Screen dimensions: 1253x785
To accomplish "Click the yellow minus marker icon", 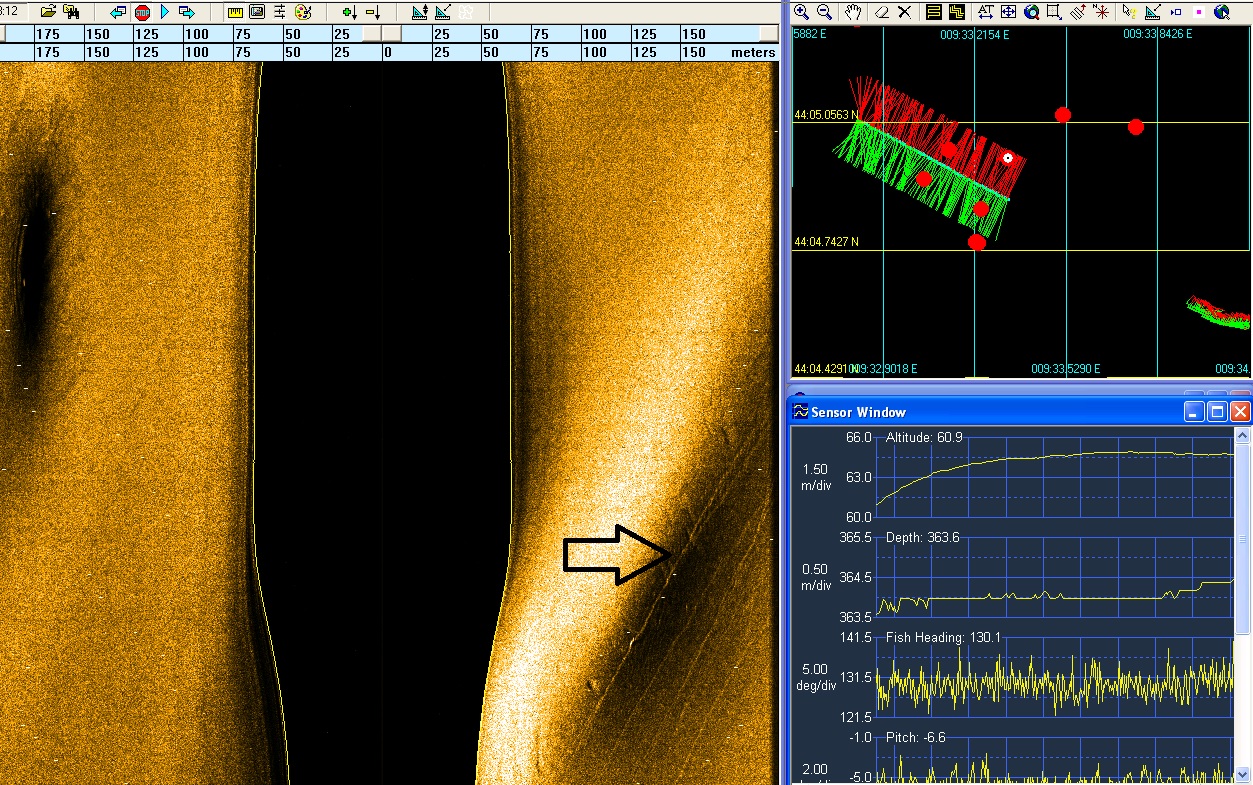I will 373,12.
